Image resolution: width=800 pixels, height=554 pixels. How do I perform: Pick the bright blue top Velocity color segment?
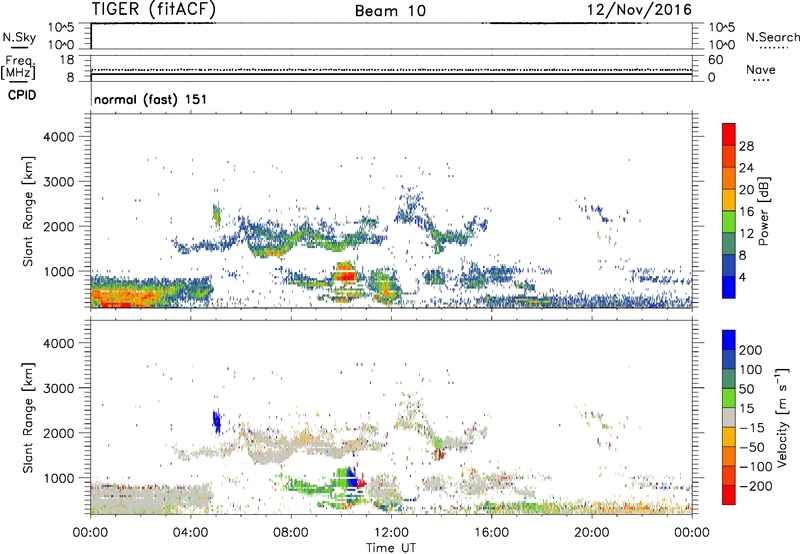click(x=729, y=340)
